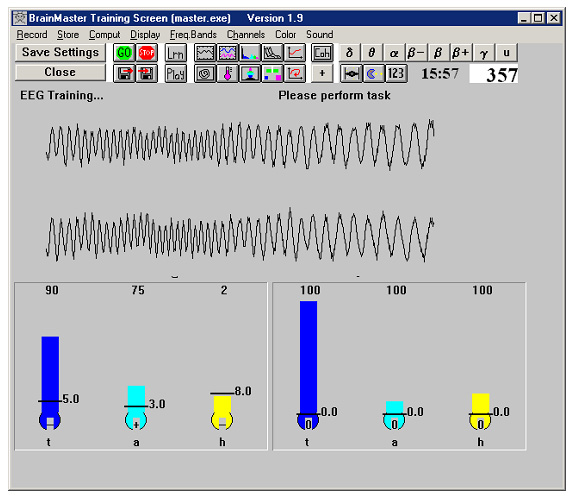Click the plus button under Coh
Viewport: 575px width, 498px height.
point(322,74)
